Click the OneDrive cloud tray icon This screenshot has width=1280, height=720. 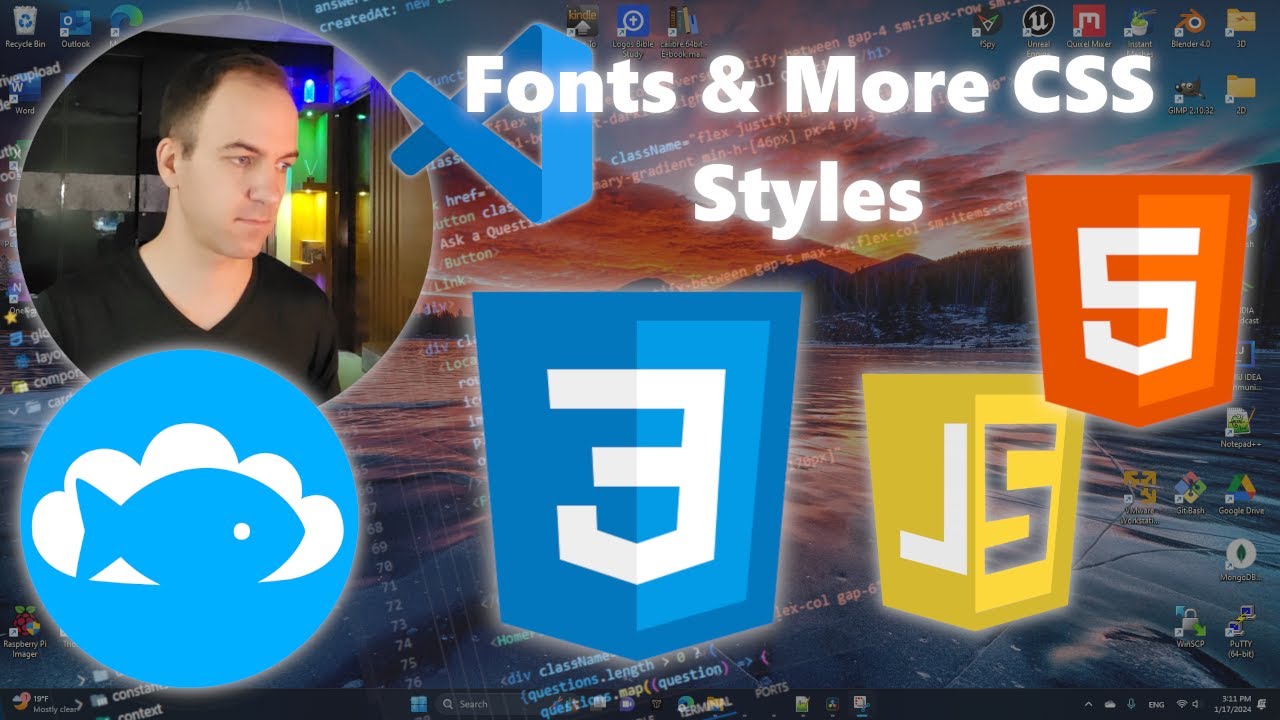tap(1109, 703)
